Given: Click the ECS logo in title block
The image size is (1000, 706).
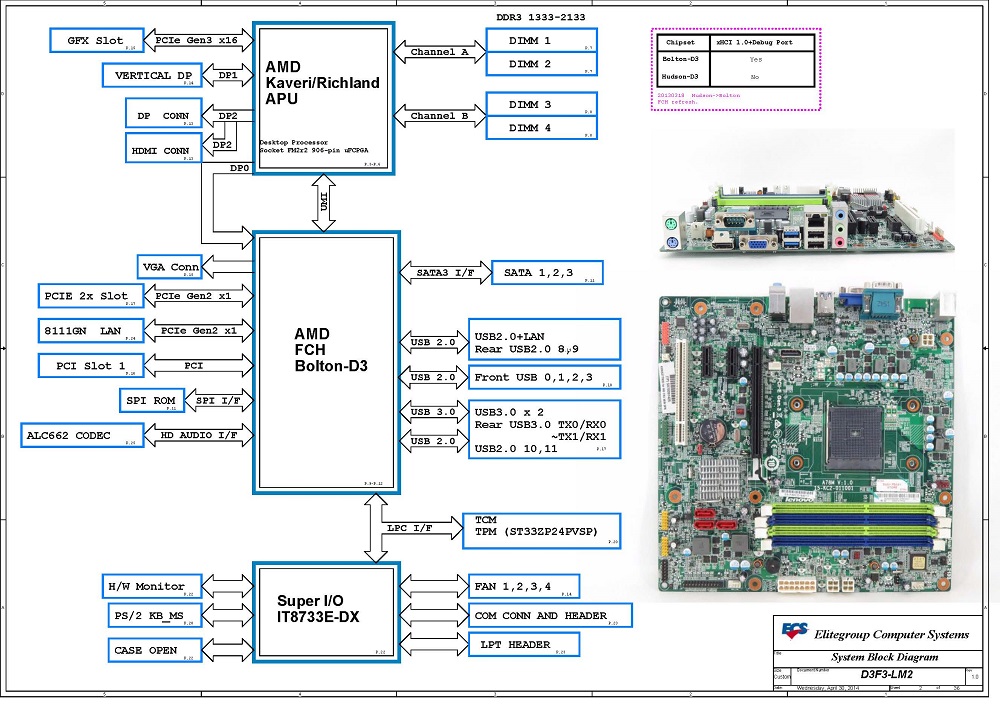Looking at the screenshot, I should pos(795,631).
